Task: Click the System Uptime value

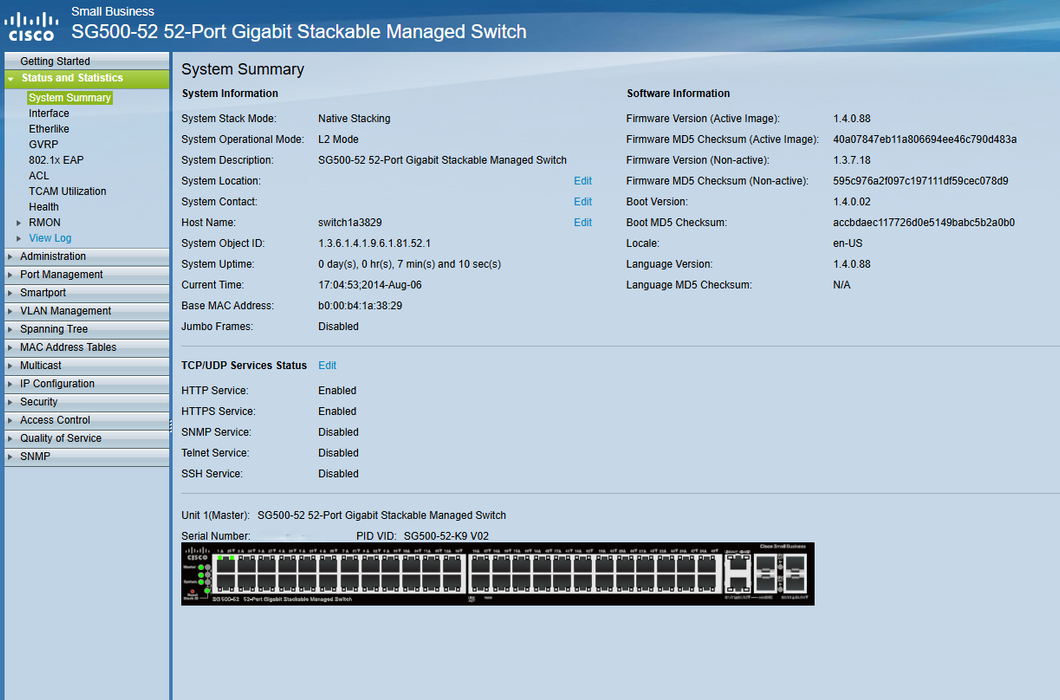Action: (410, 264)
